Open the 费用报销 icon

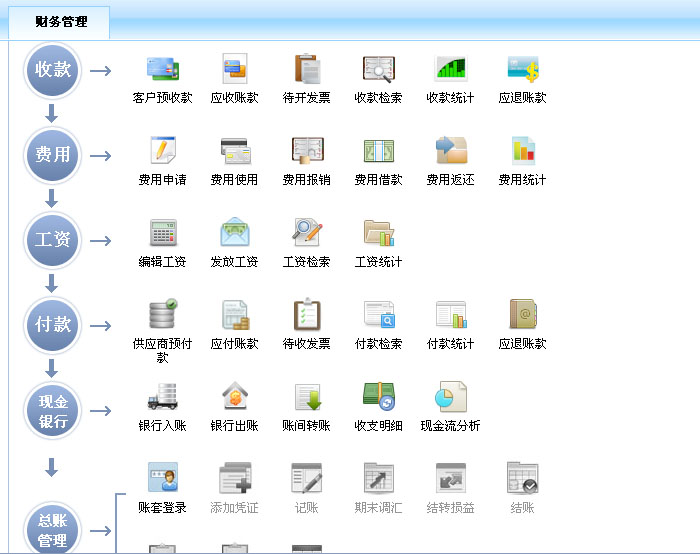tap(306, 152)
